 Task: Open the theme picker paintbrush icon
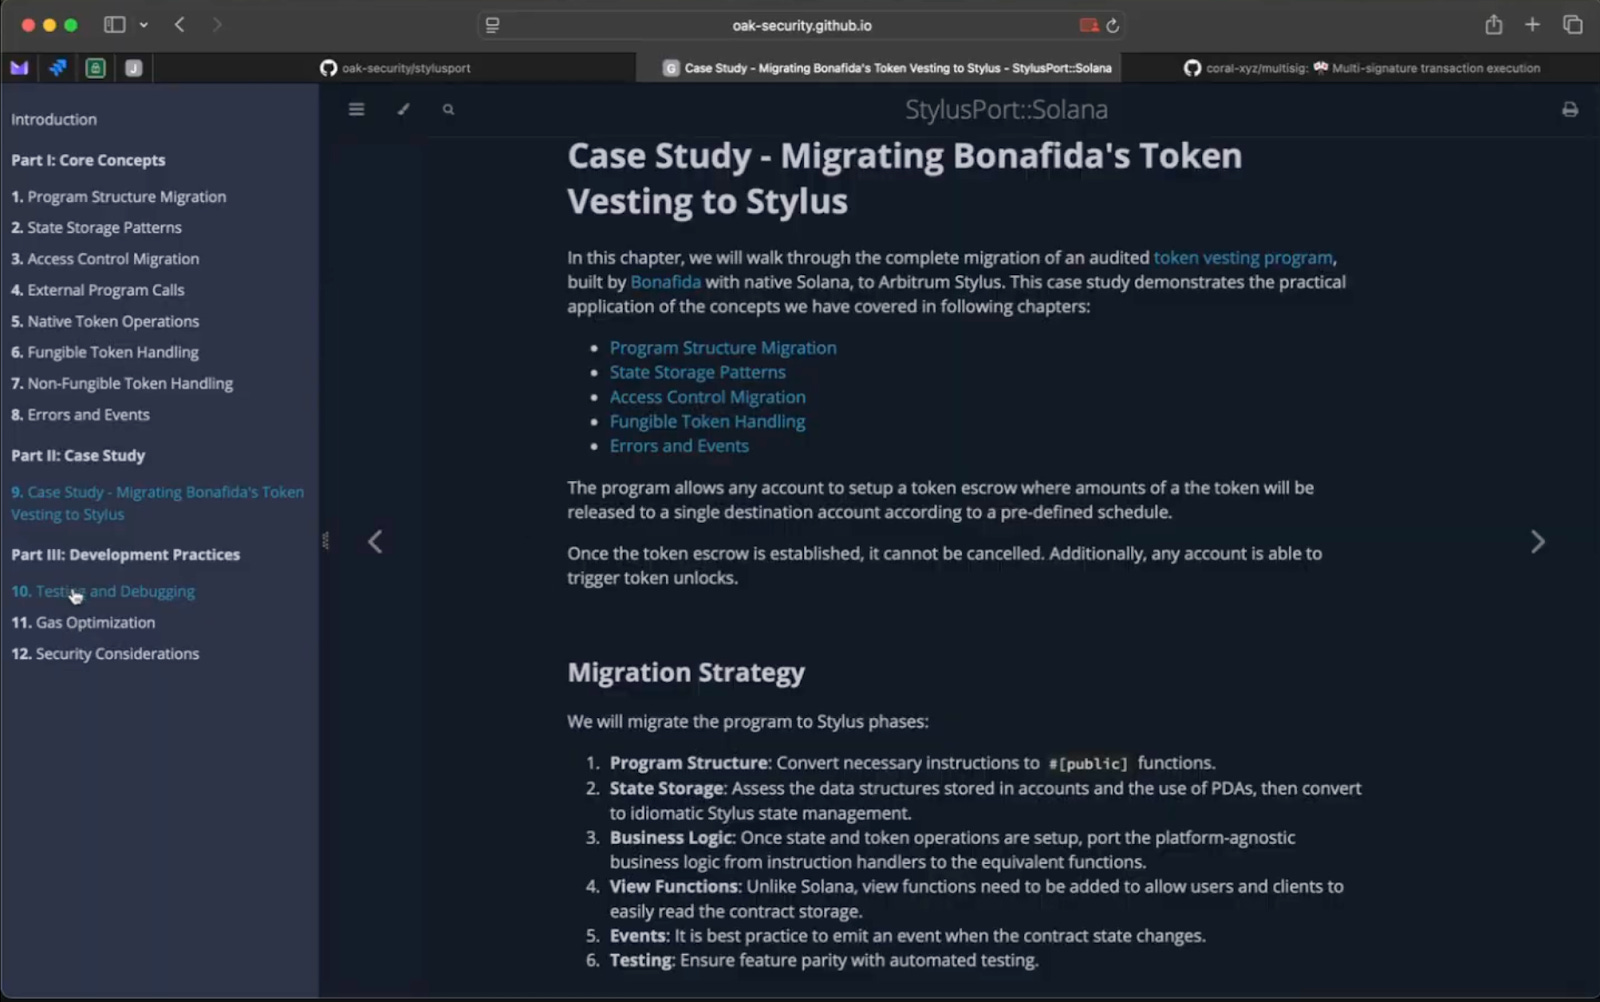coord(403,109)
